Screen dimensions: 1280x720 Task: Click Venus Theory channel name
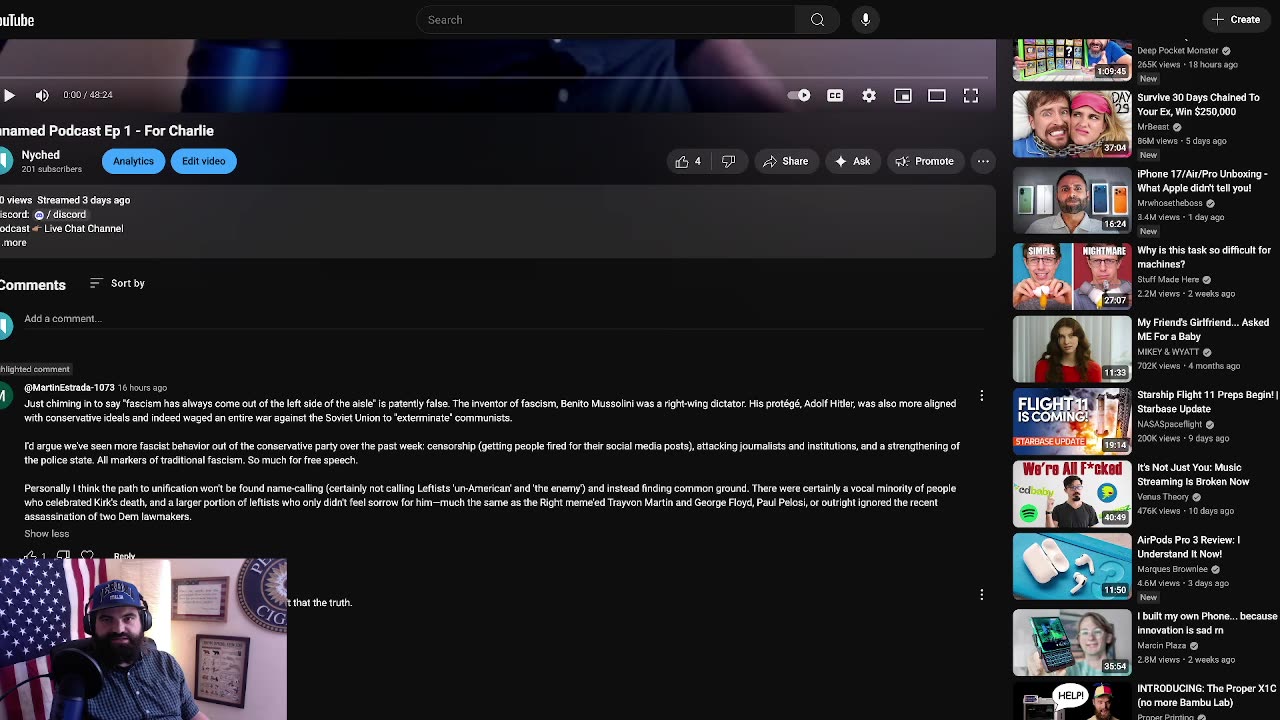point(1161,497)
